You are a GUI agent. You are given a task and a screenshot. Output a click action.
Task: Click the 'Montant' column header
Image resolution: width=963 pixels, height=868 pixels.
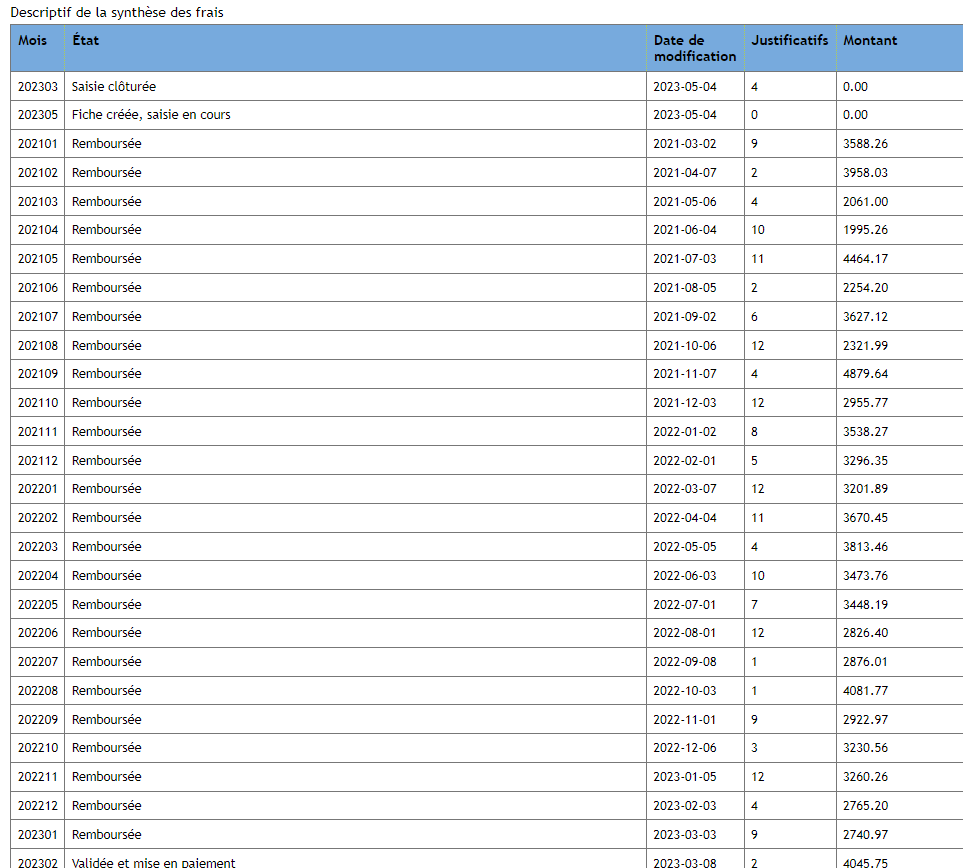pyautogui.click(x=900, y=48)
